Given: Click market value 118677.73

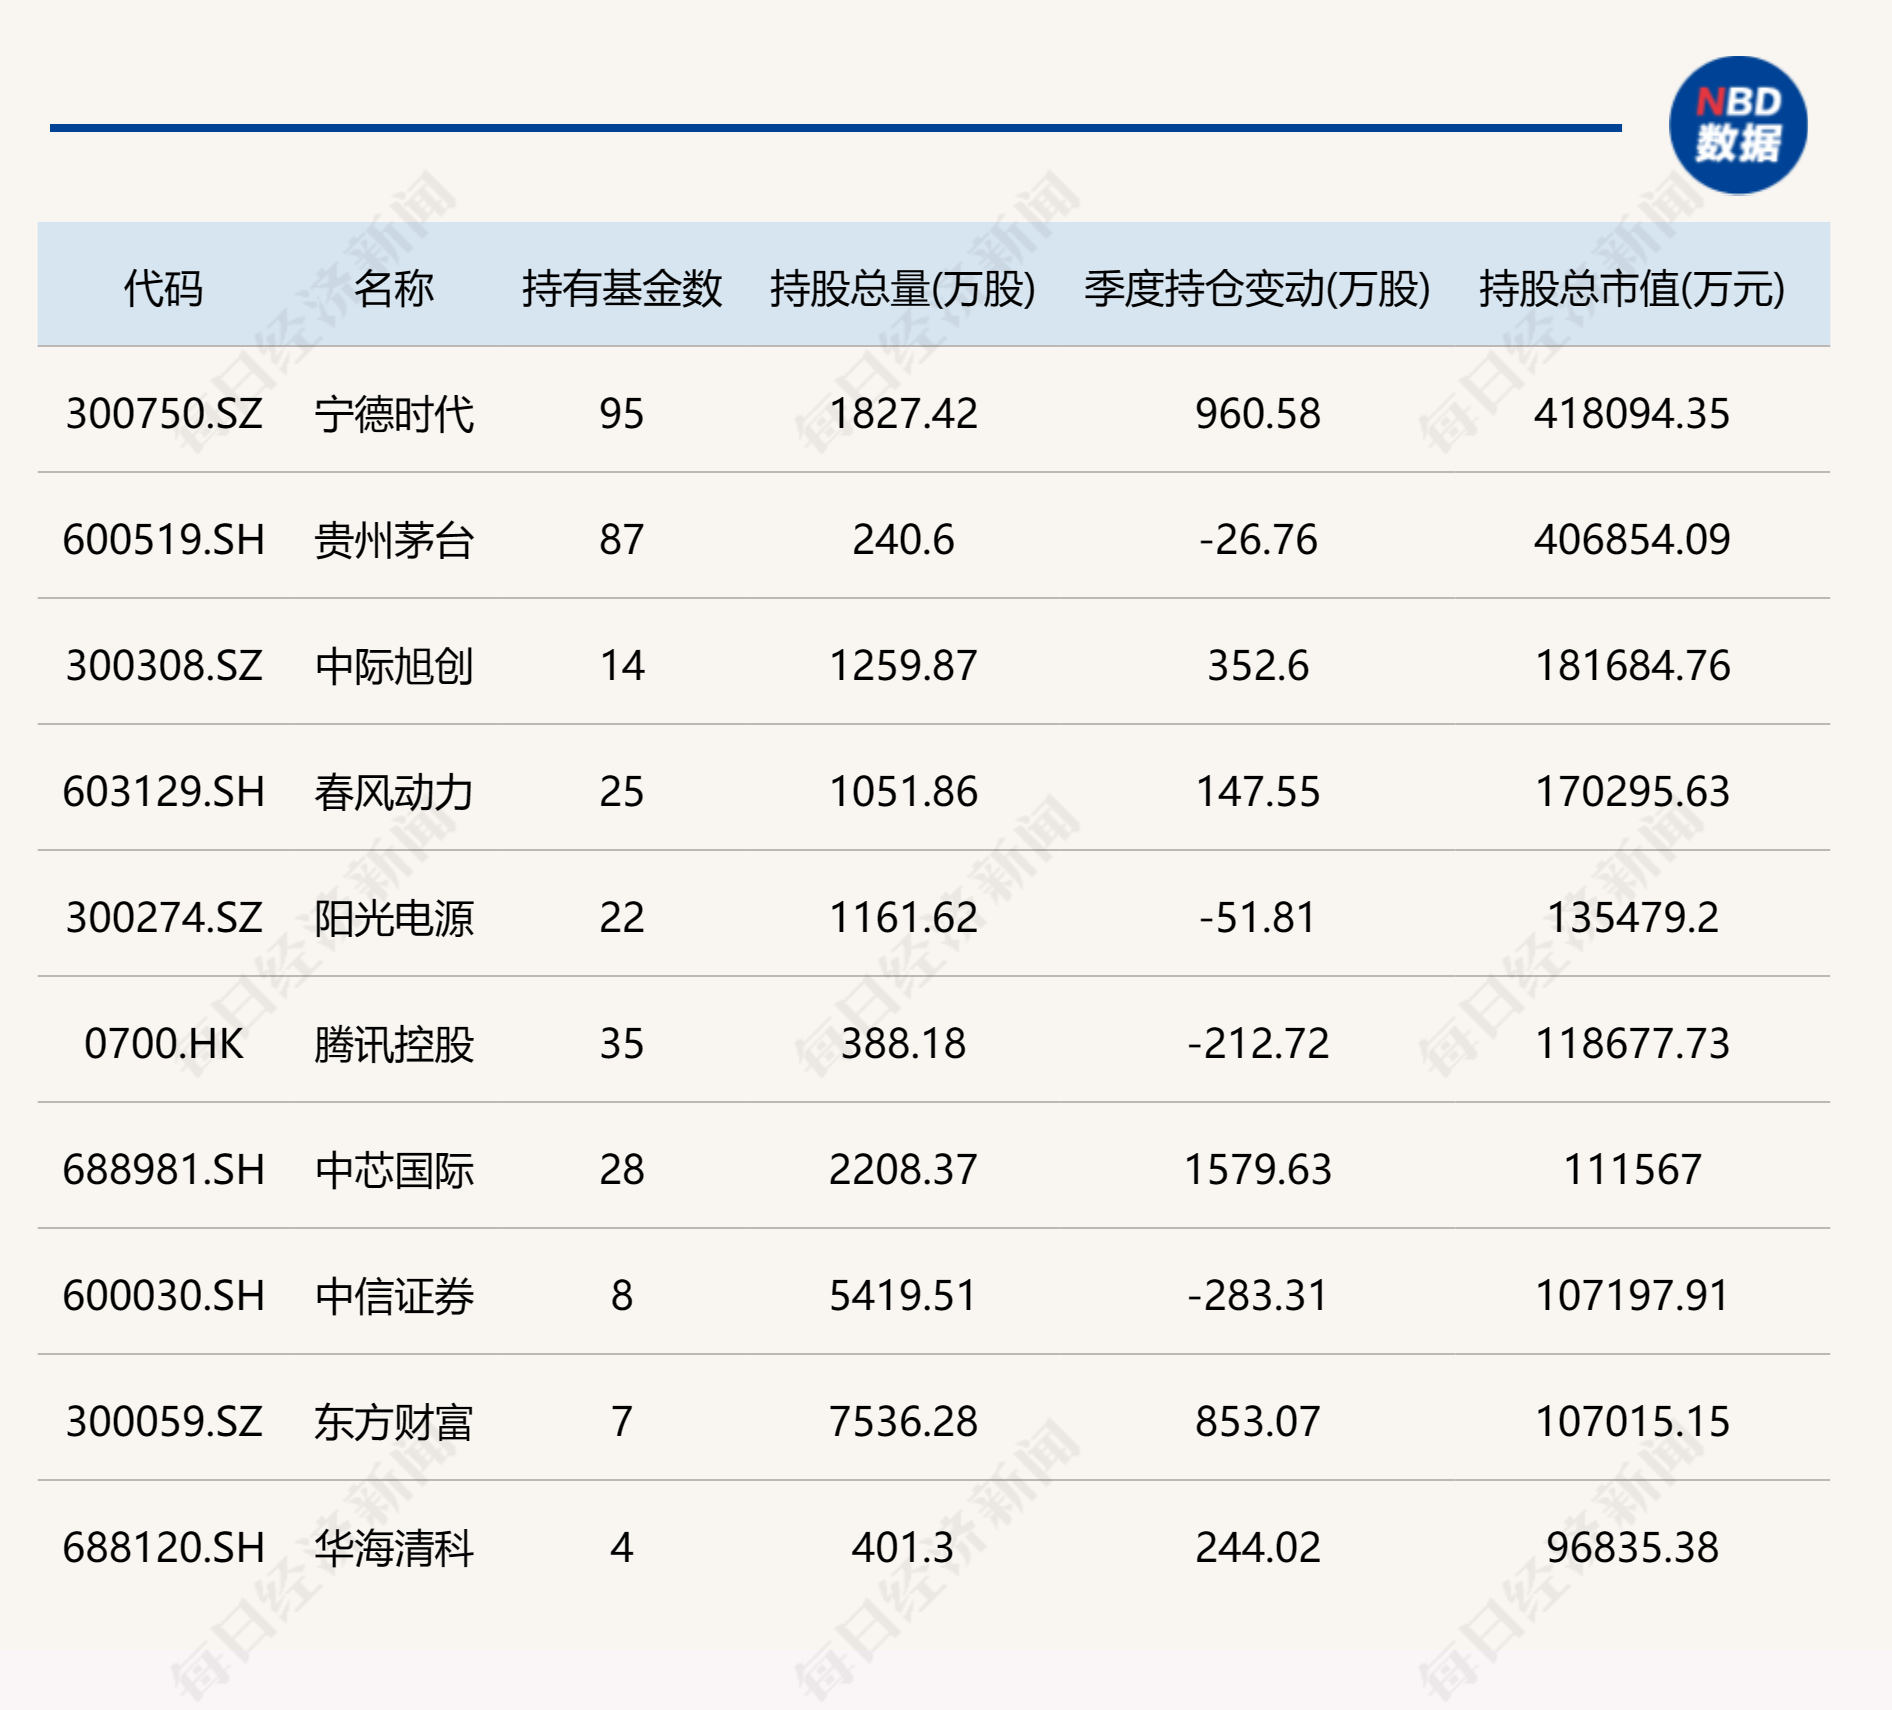Looking at the screenshot, I should coord(1632,1044).
